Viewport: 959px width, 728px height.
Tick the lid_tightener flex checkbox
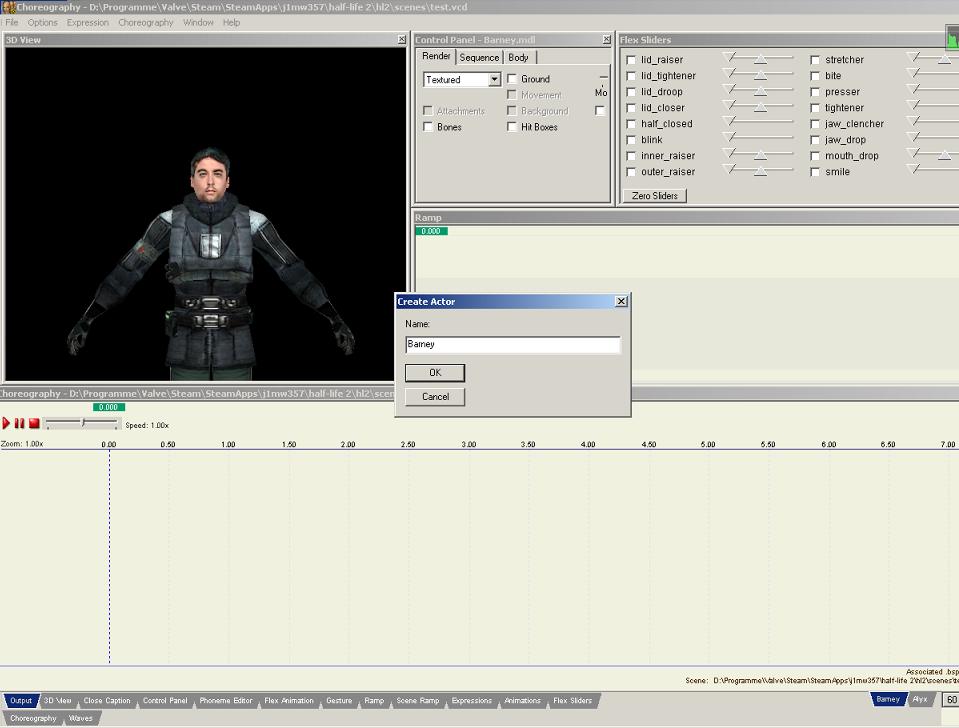pyautogui.click(x=631, y=76)
